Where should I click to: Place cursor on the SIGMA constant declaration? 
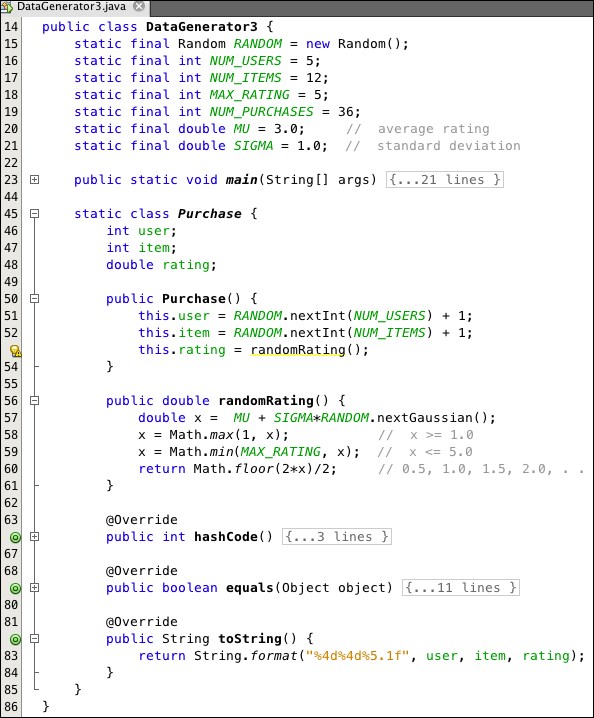click(x=253, y=146)
